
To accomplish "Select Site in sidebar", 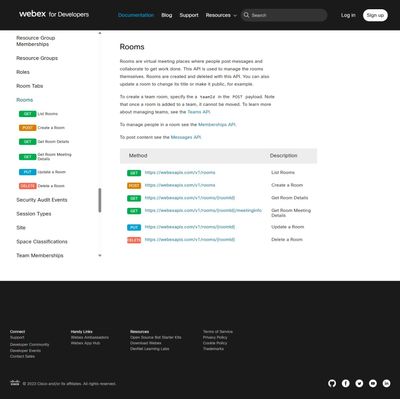I will point(21,228).
